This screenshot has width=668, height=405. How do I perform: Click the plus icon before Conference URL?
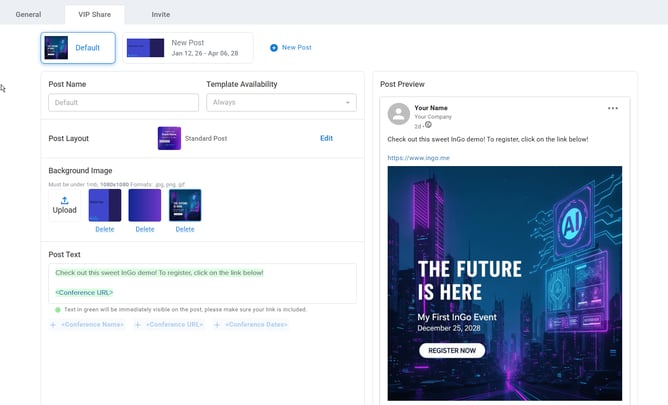tap(138, 325)
